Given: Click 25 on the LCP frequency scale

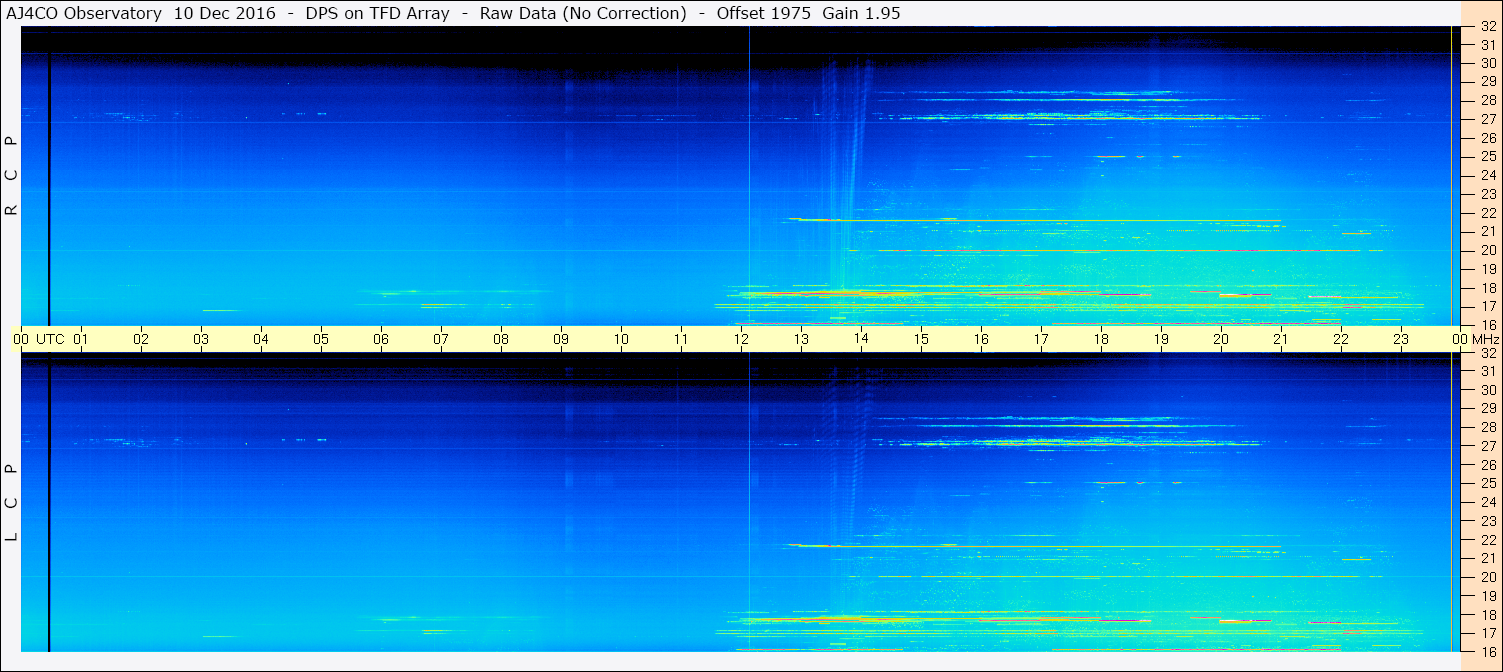Looking at the screenshot, I should click(x=1488, y=483).
